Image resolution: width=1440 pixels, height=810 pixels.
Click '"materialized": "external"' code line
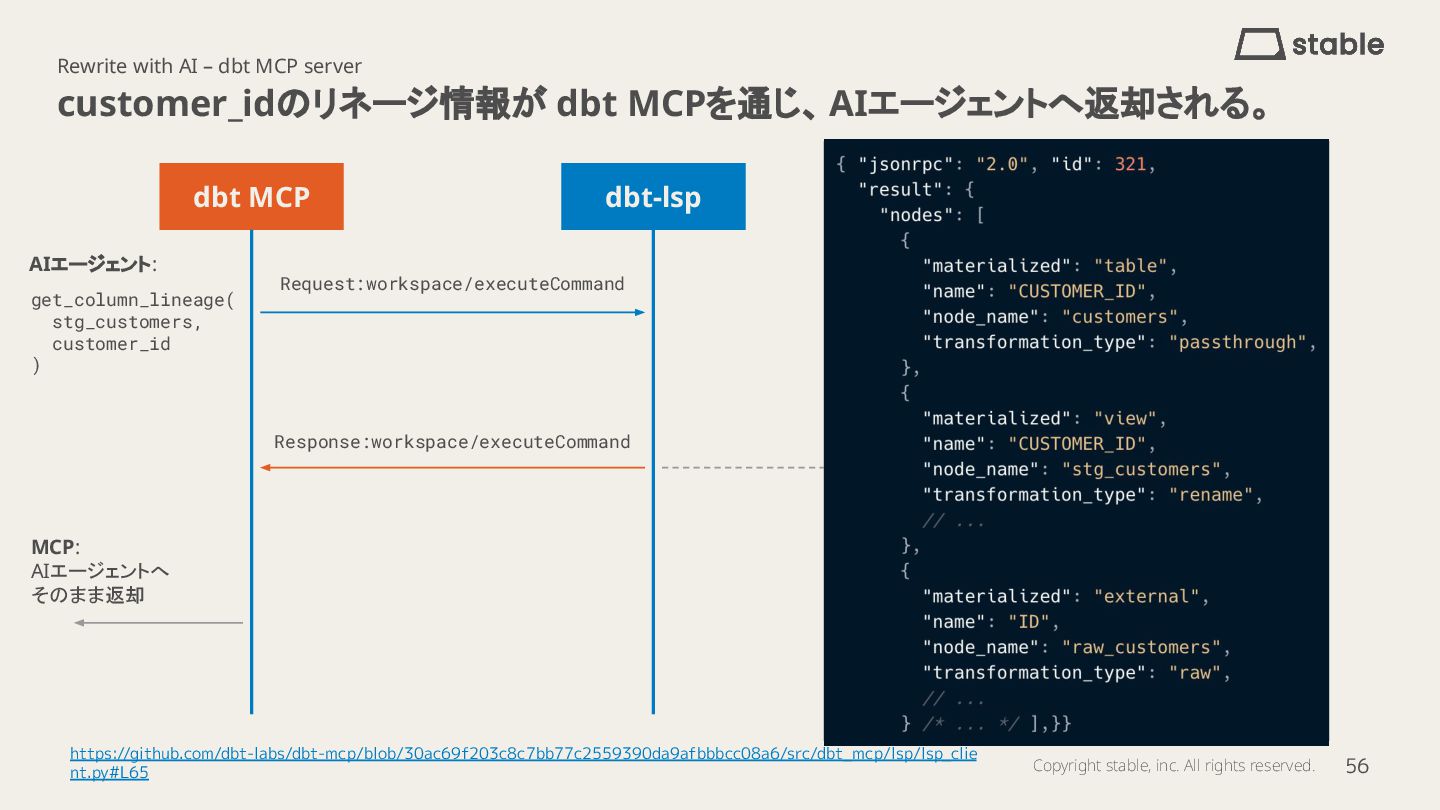point(1065,596)
